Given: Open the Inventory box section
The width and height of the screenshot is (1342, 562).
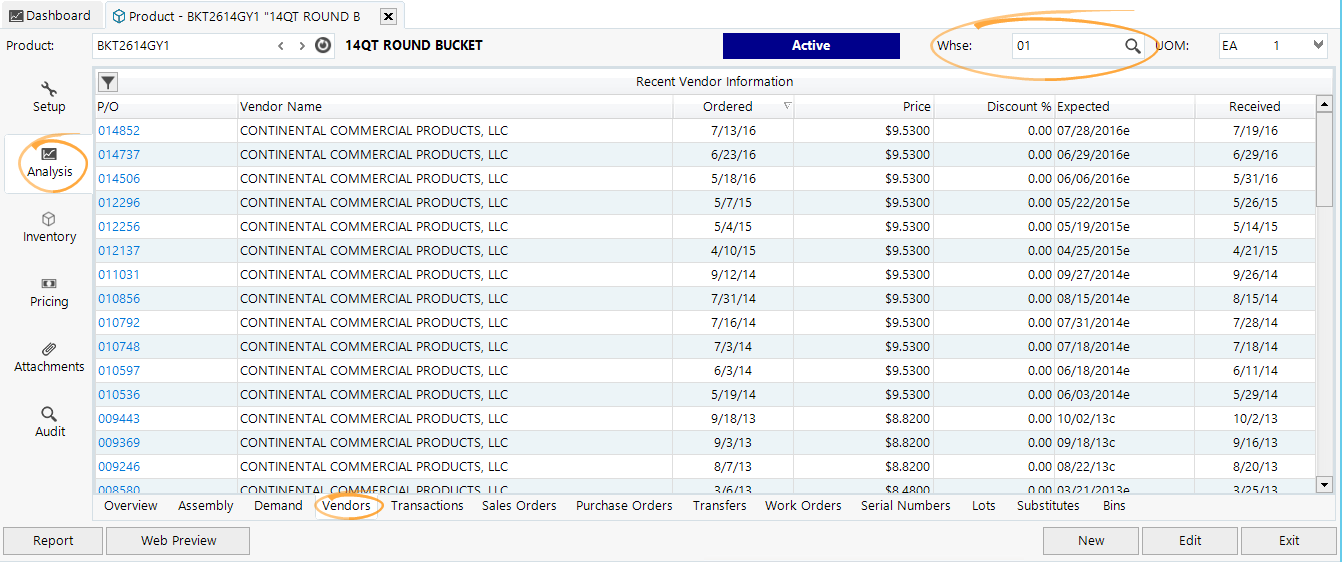Looking at the screenshot, I should tap(49, 228).
